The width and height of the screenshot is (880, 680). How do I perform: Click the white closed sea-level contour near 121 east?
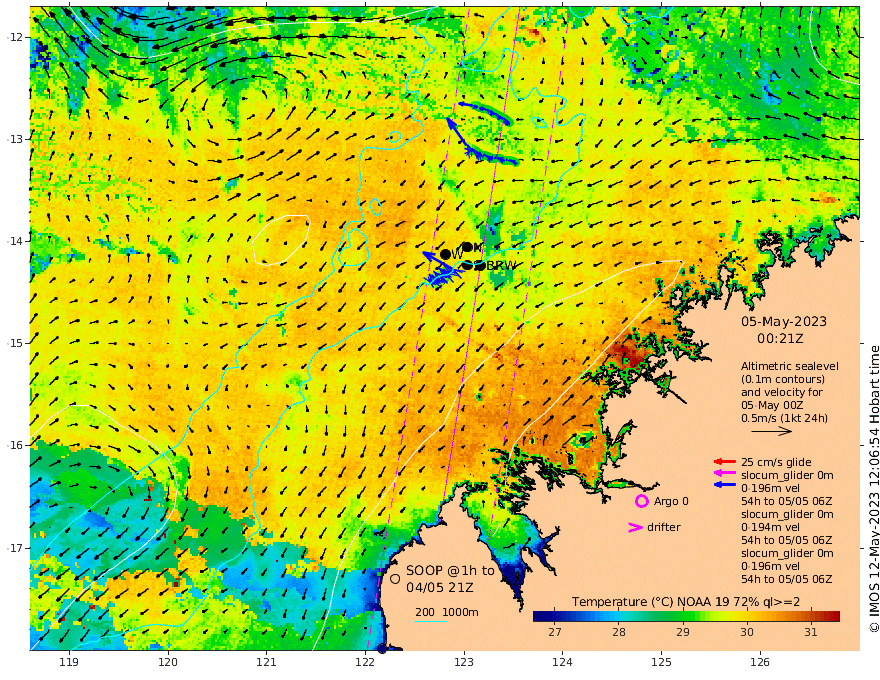(281, 240)
